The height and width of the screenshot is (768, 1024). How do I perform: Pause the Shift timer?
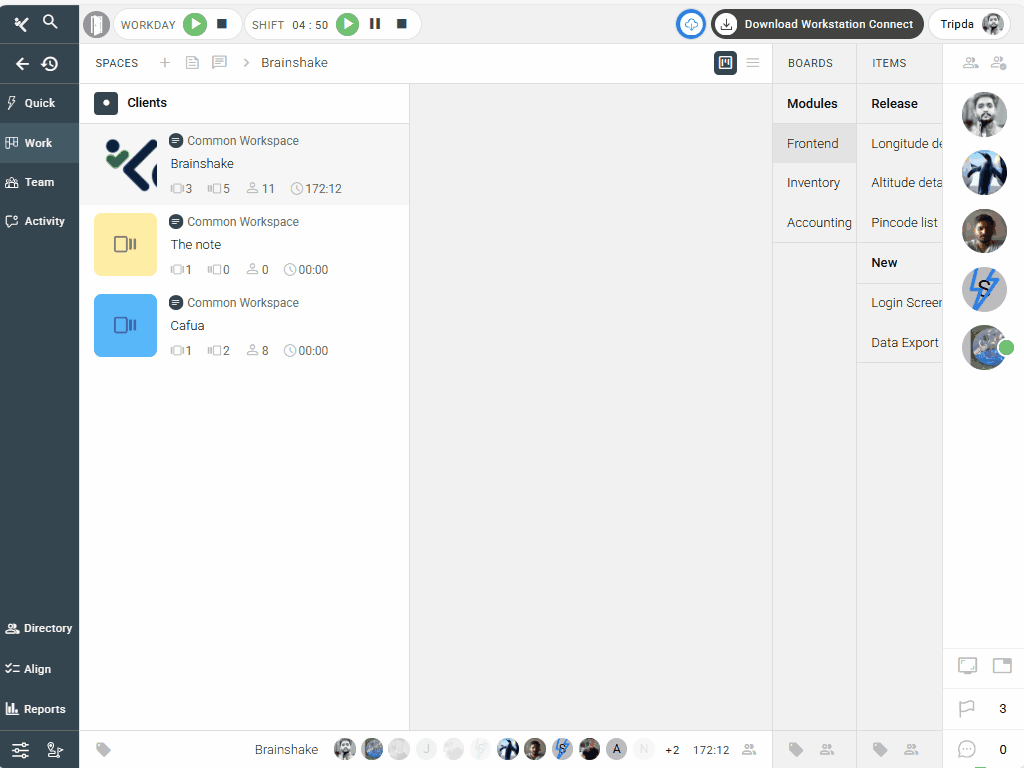[375, 24]
